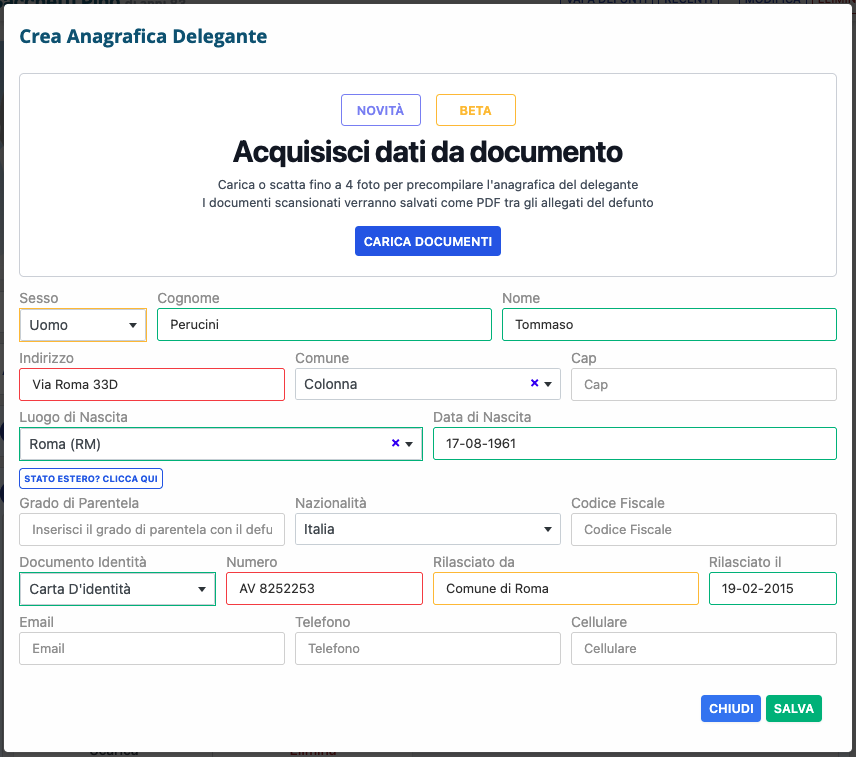Open the Nazionalità dropdown

pyautogui.click(x=427, y=529)
